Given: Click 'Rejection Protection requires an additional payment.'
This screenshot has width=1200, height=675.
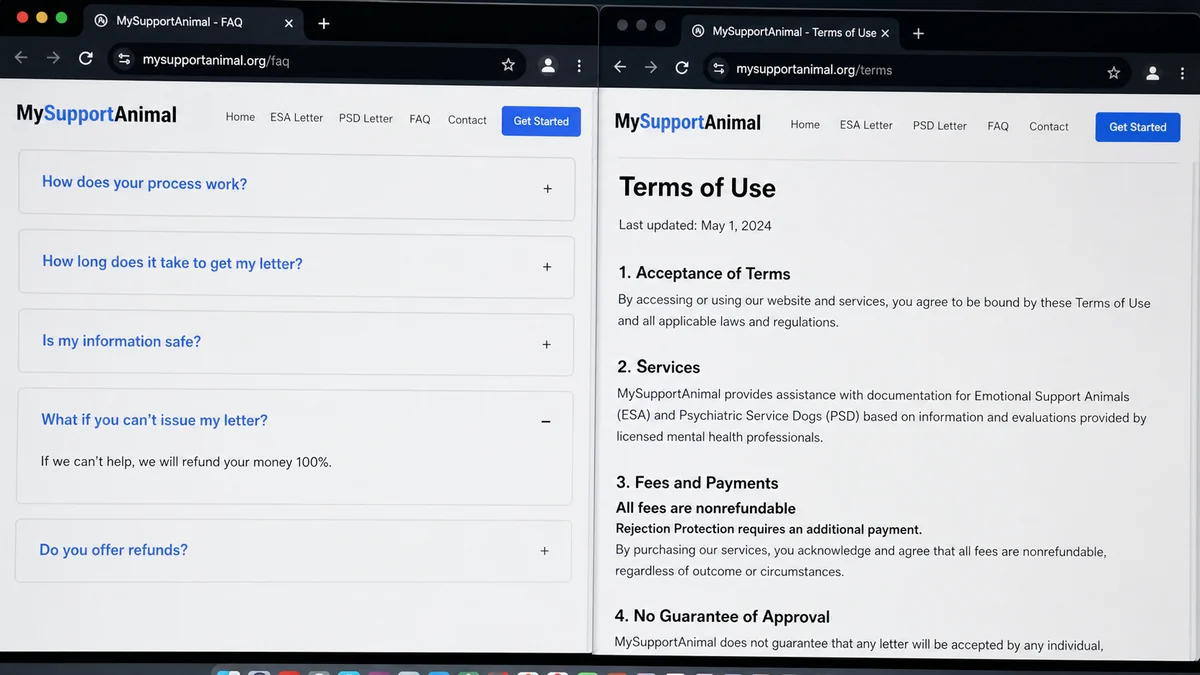Looking at the screenshot, I should (769, 529).
